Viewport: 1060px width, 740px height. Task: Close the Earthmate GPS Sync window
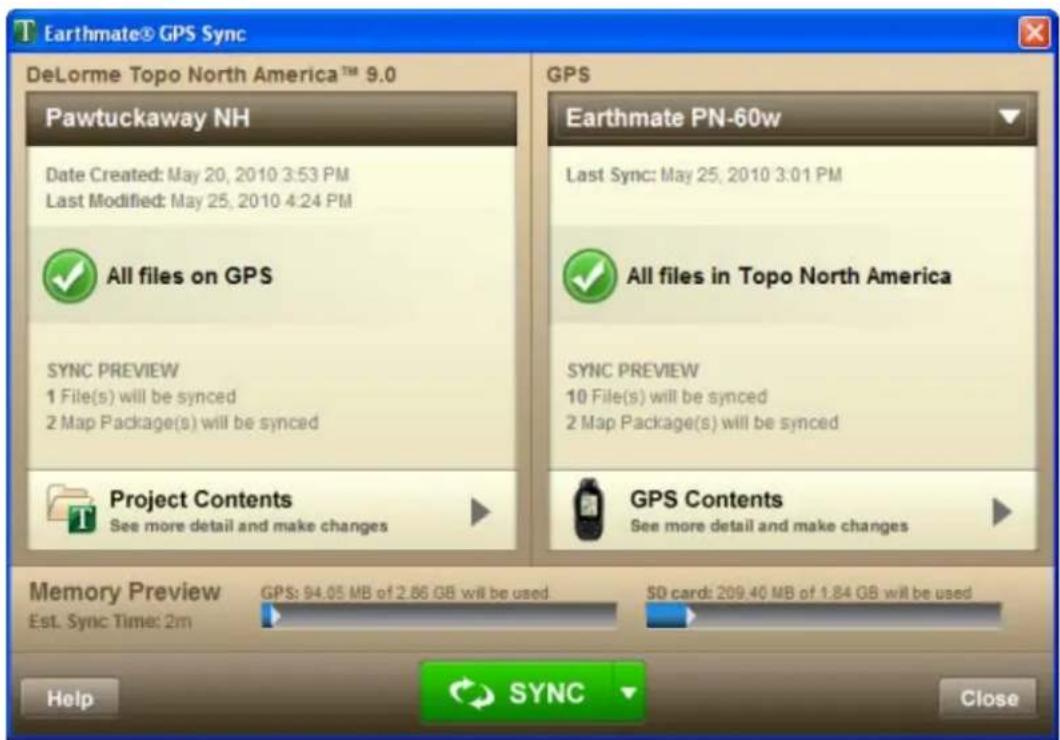[x=1034, y=32]
